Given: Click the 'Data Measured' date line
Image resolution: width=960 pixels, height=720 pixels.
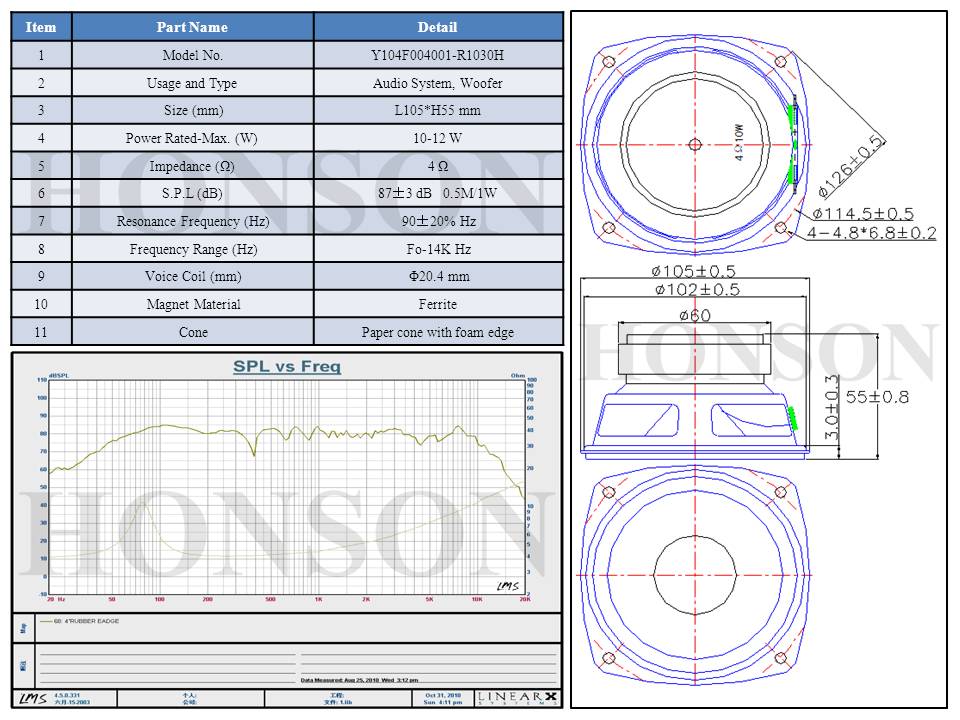Looking at the screenshot, I should point(360,680).
